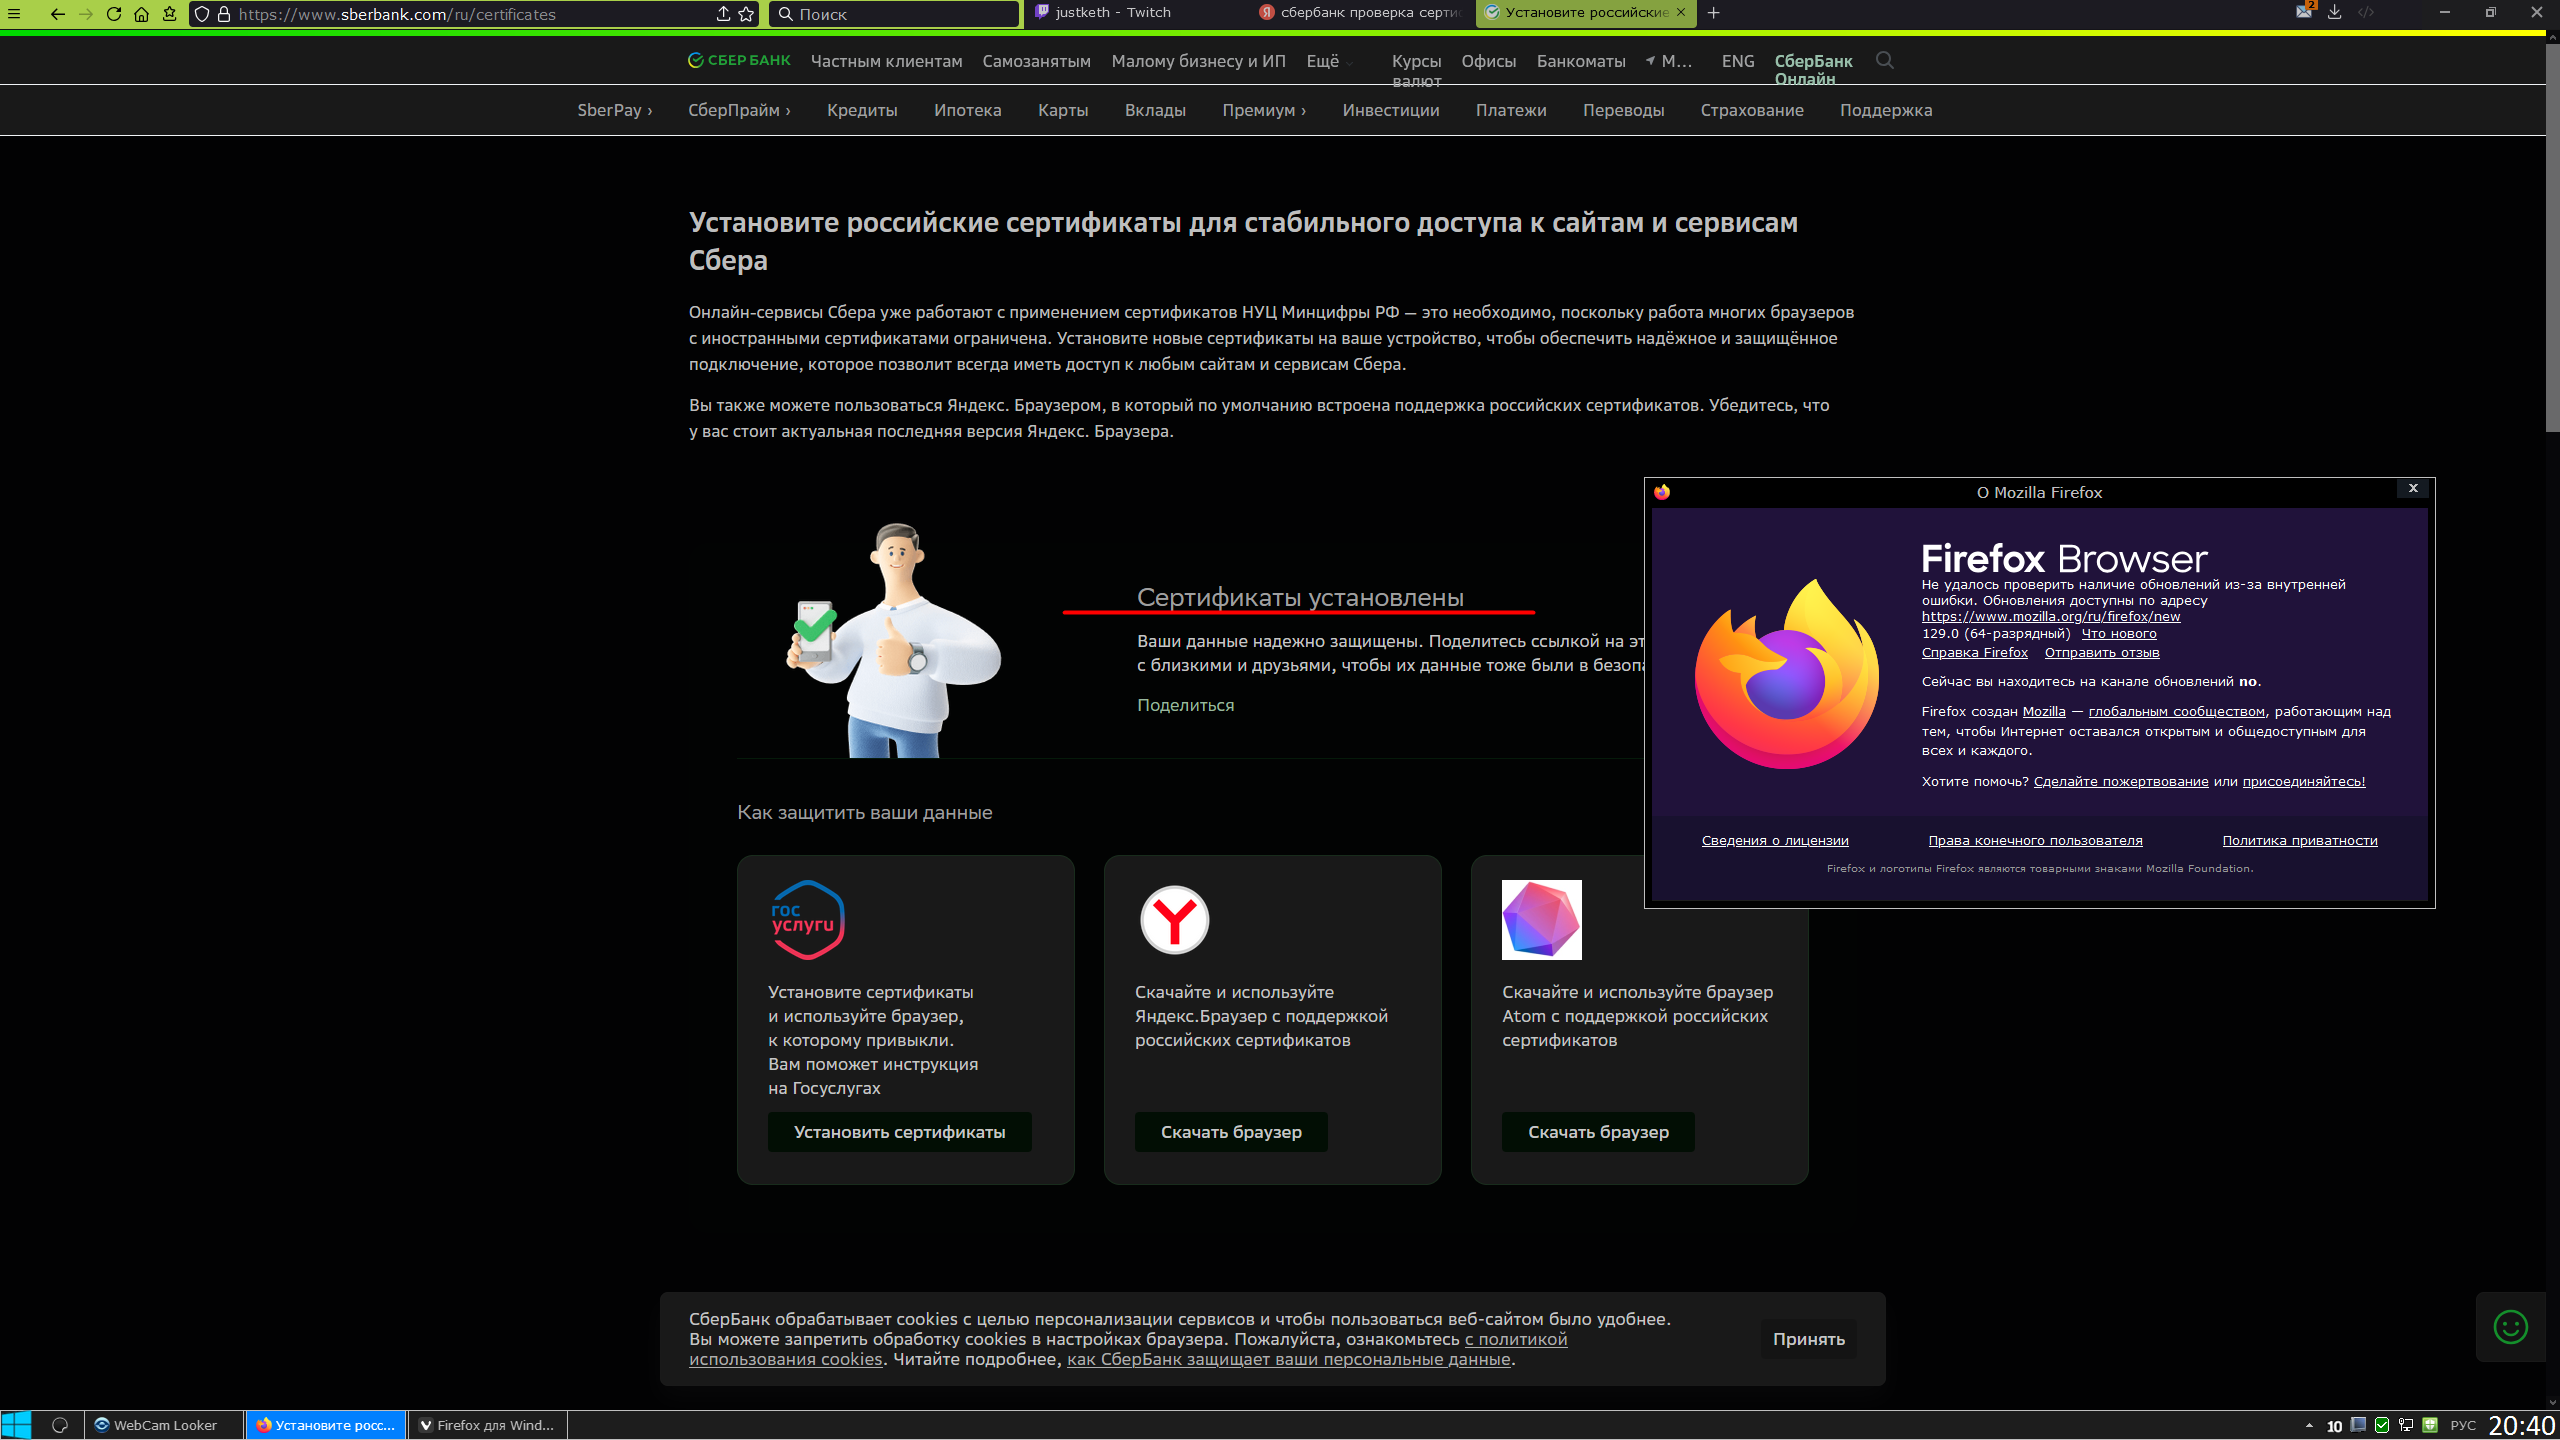
Task: Open the bookmarks menu star-tray icon
Action: coord(170,14)
